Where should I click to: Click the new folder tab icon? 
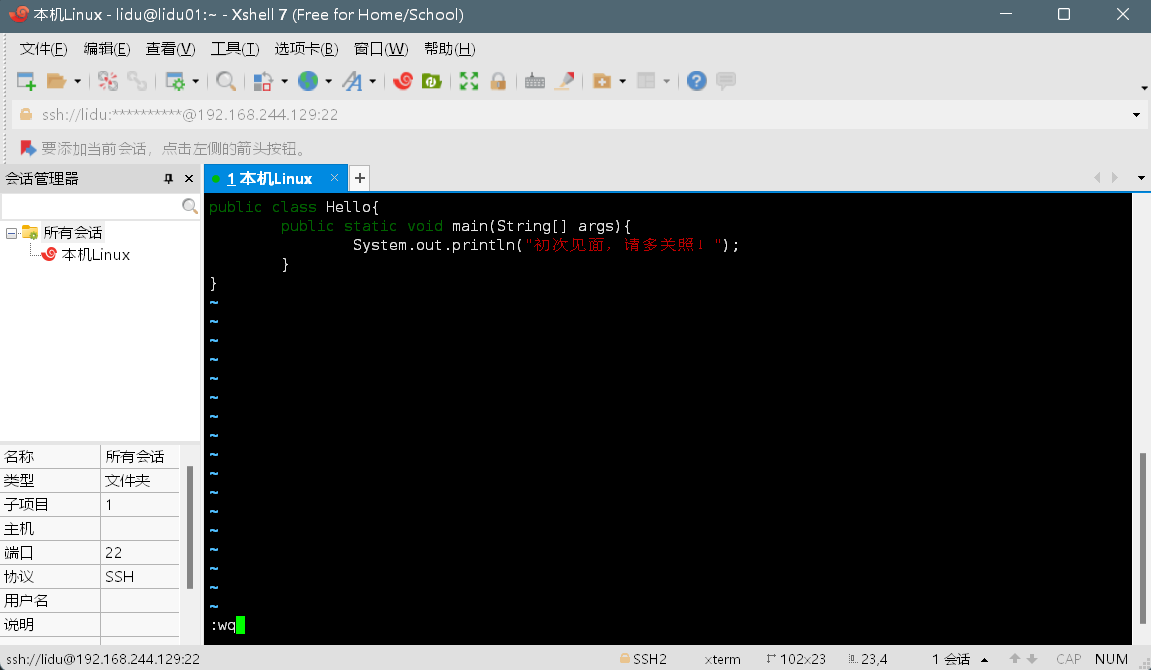point(602,81)
